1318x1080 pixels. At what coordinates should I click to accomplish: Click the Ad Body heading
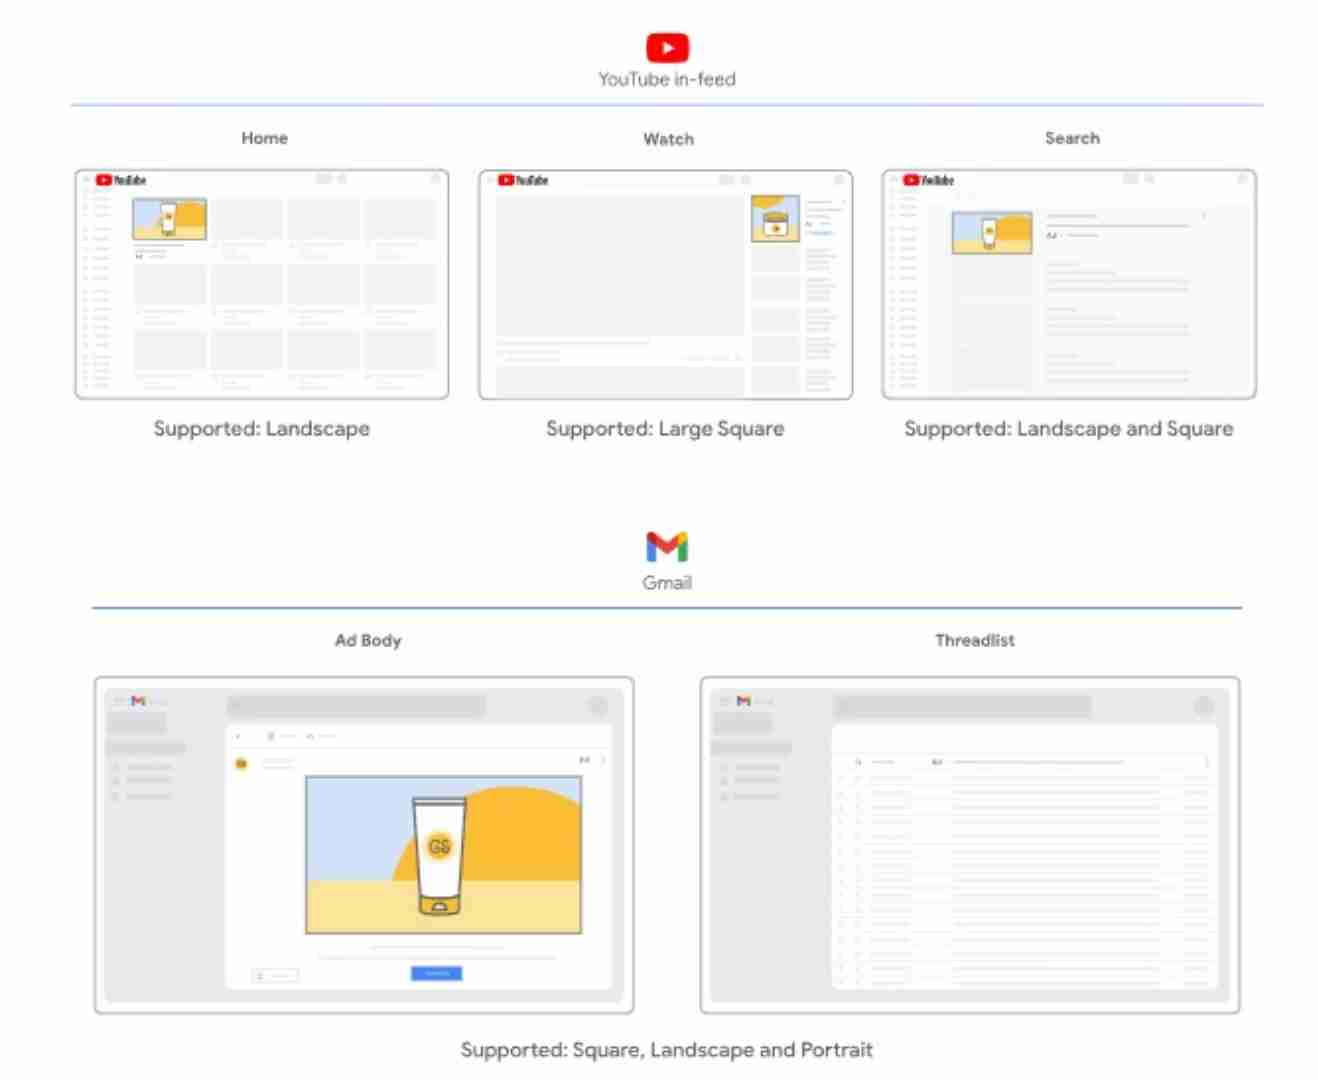[368, 640]
